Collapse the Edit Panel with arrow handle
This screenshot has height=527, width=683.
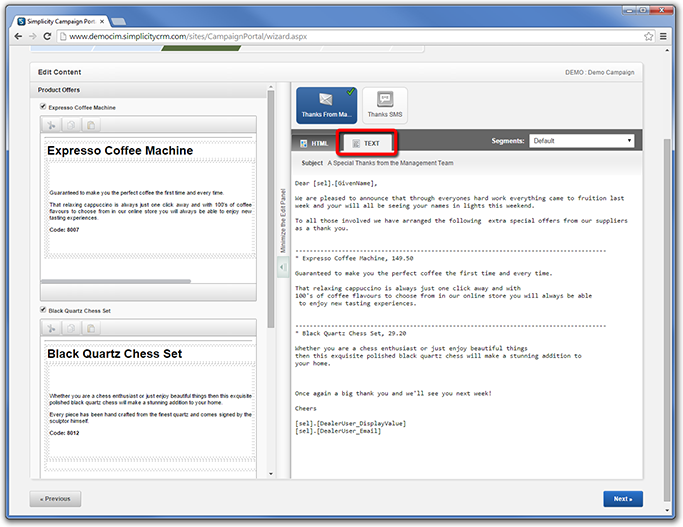point(283,267)
